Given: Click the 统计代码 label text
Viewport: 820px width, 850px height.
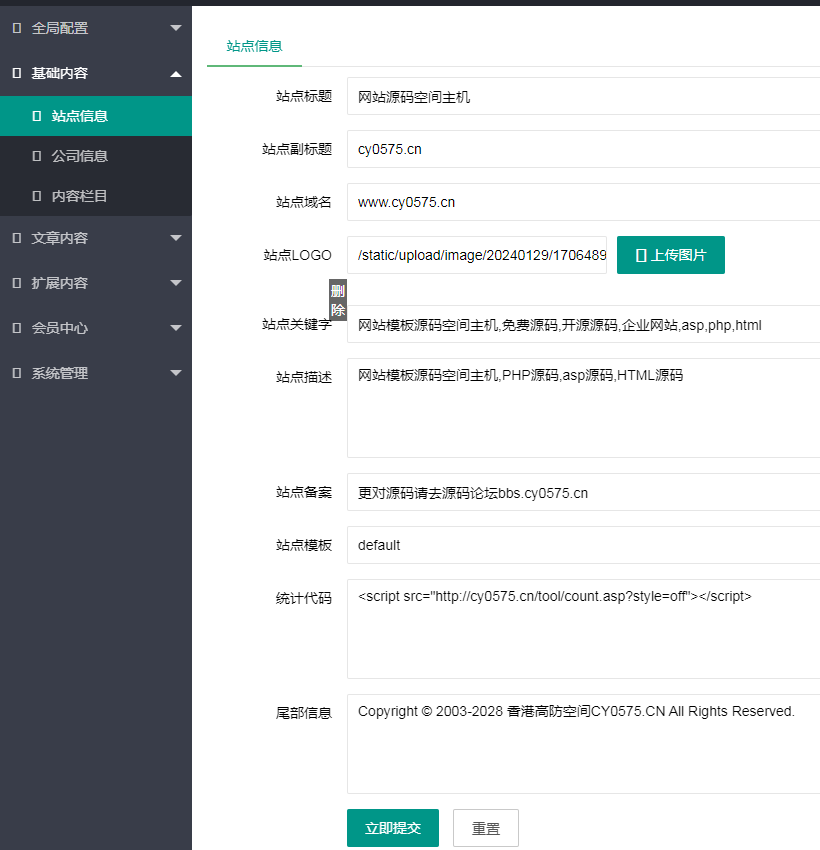Looking at the screenshot, I should (304, 598).
